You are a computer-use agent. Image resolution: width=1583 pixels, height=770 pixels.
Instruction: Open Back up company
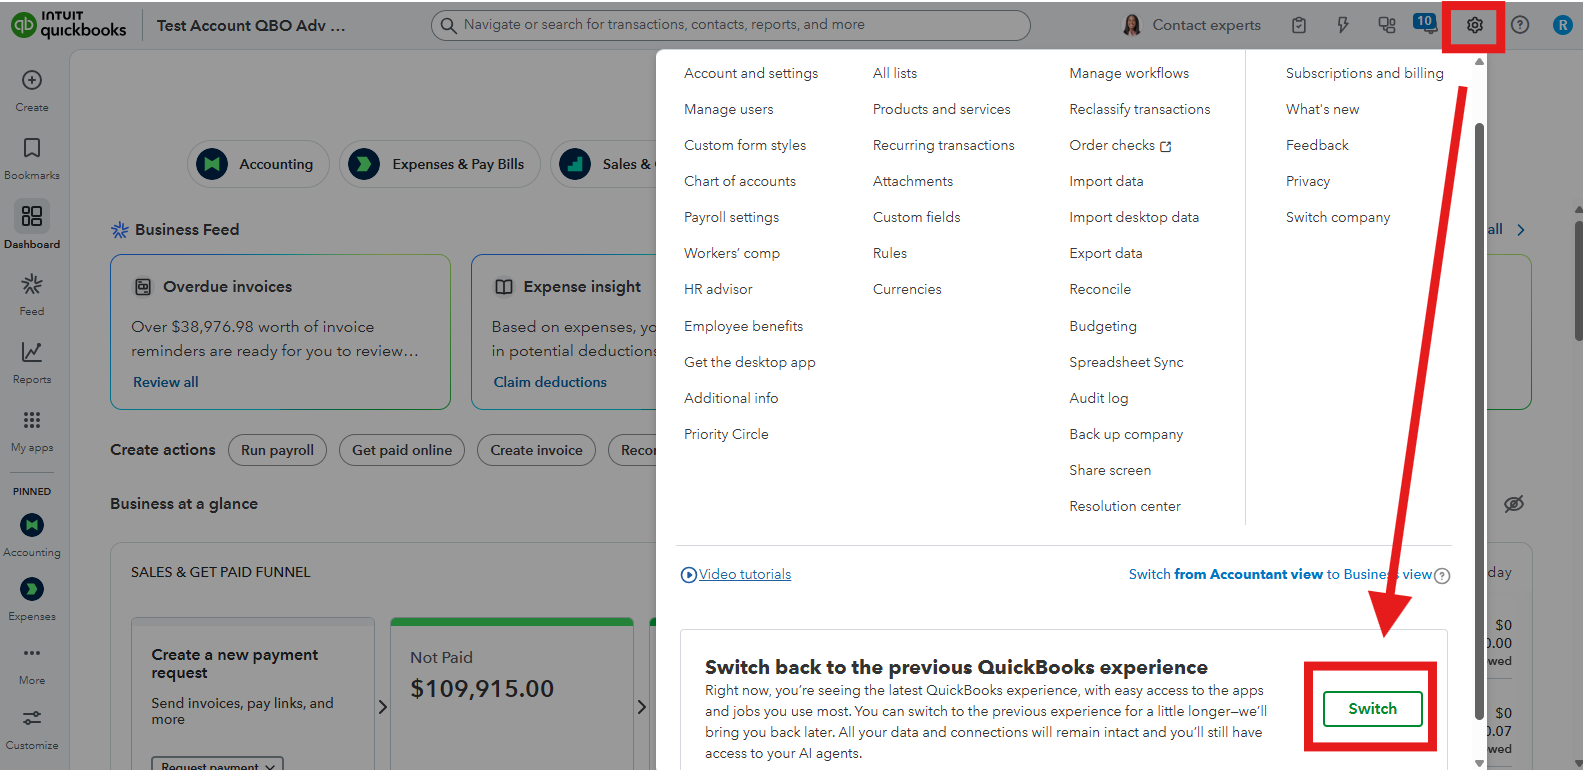pyautogui.click(x=1126, y=434)
